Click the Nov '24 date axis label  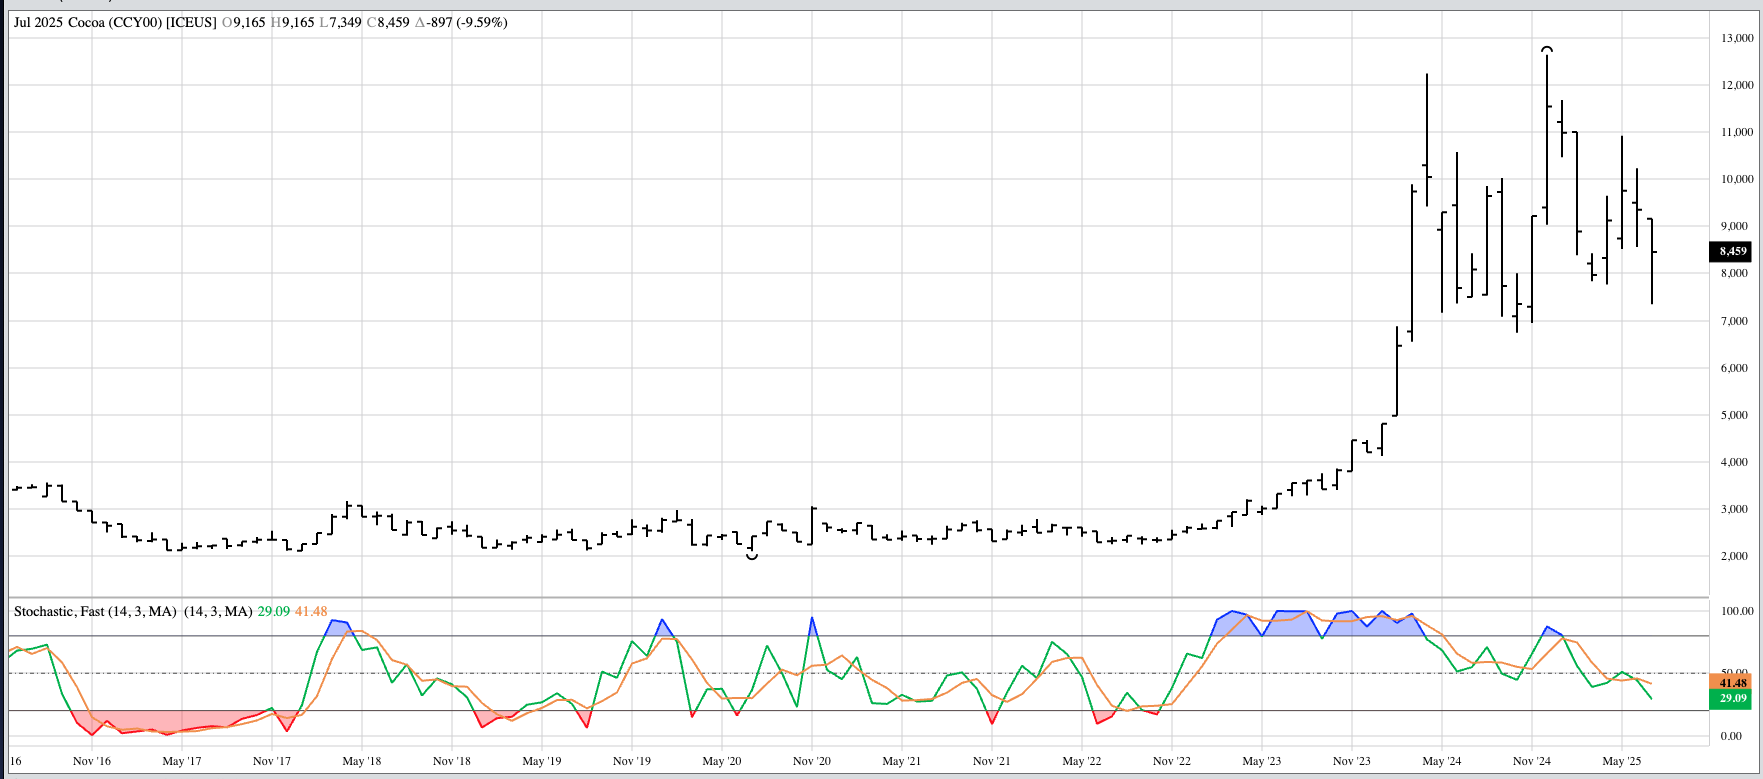pos(1531,761)
